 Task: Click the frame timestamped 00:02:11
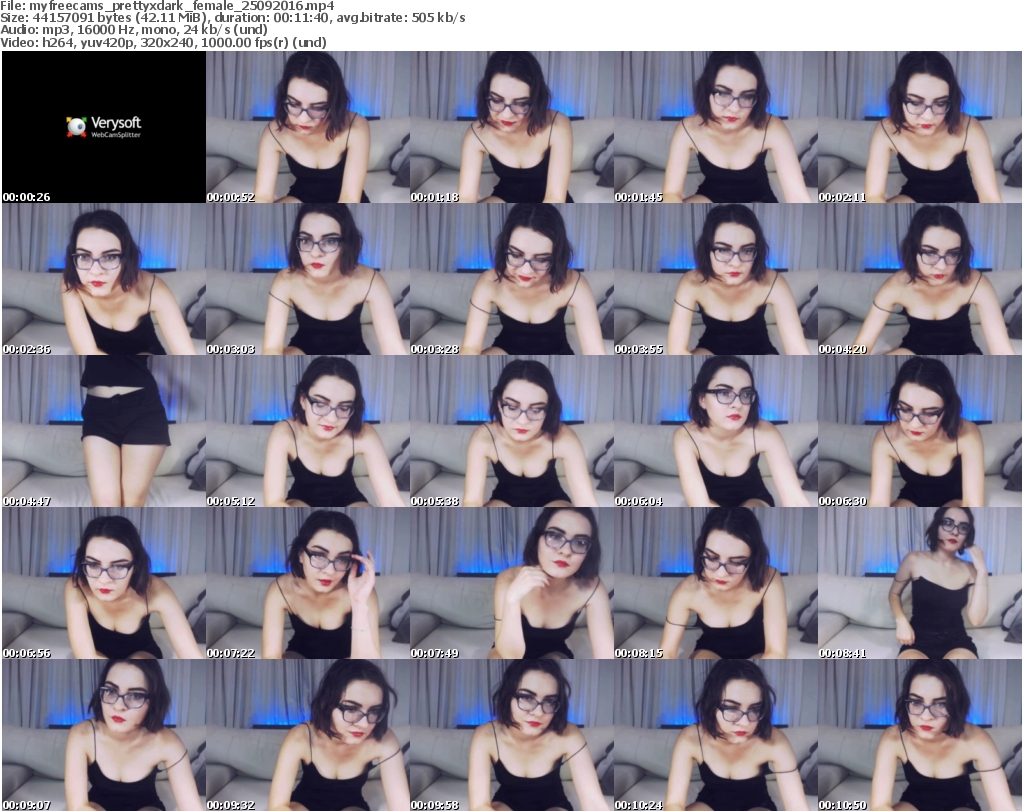pos(920,127)
